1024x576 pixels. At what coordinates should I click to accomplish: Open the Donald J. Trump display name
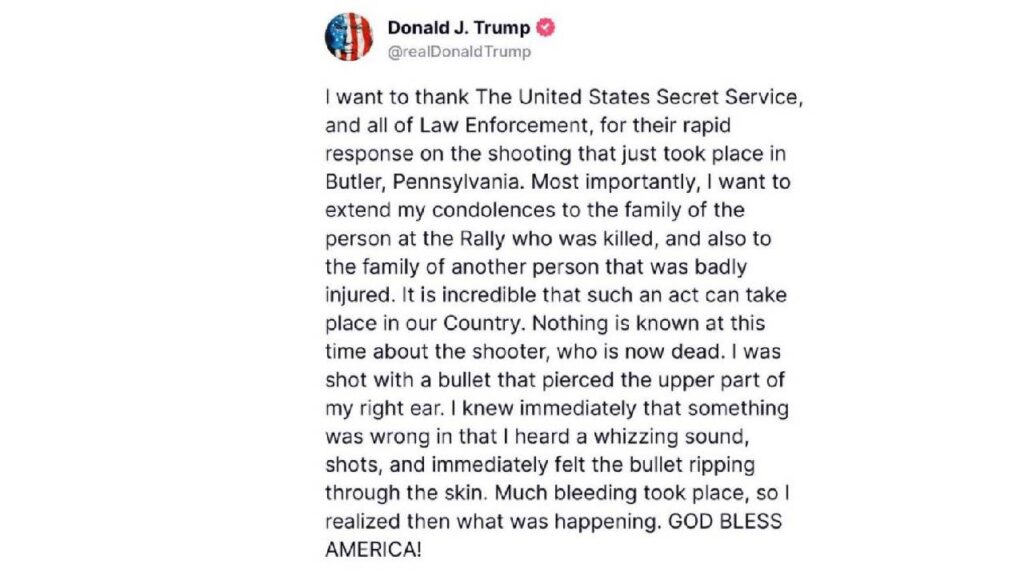(458, 27)
